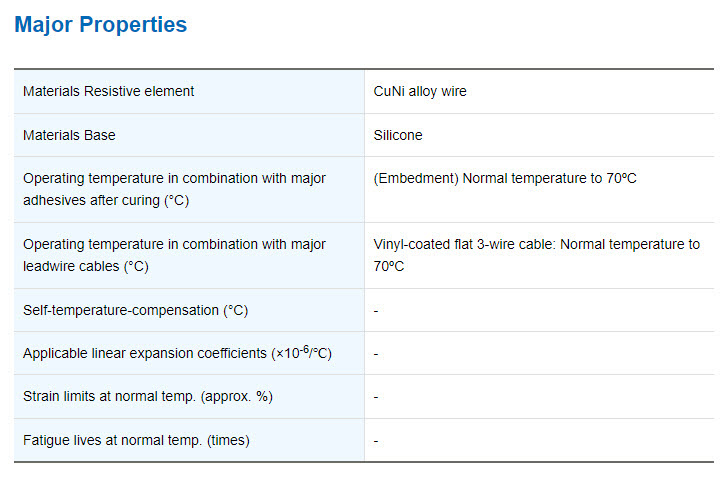The image size is (724, 478).
Task: Click the dash value for linear expansion coefficients
Action: 376,354
